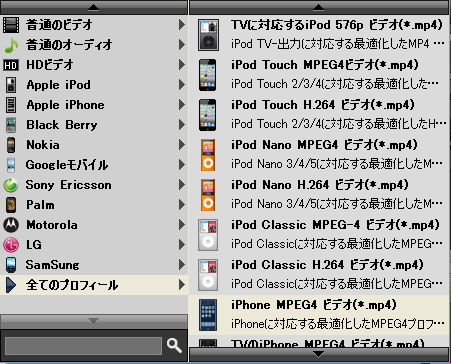Click the HD icon beside HDビデオ
The width and height of the screenshot is (451, 364).
point(11,65)
